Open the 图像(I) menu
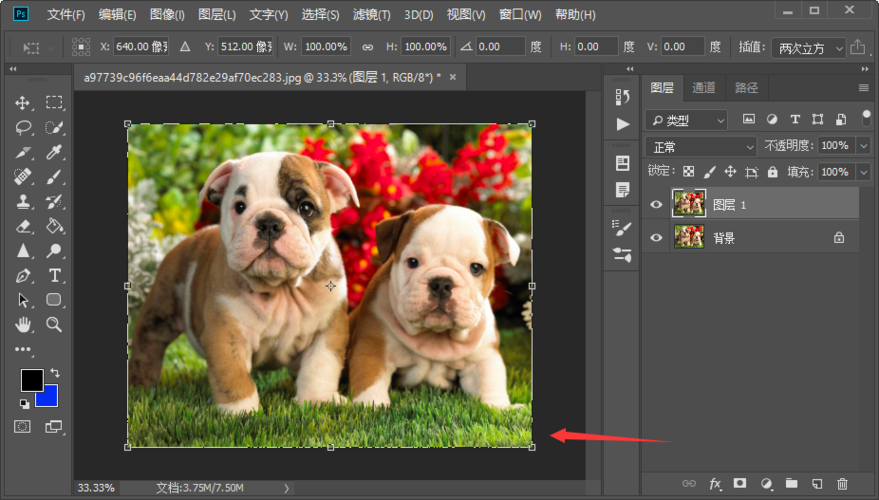This screenshot has width=879, height=500. tap(167, 15)
